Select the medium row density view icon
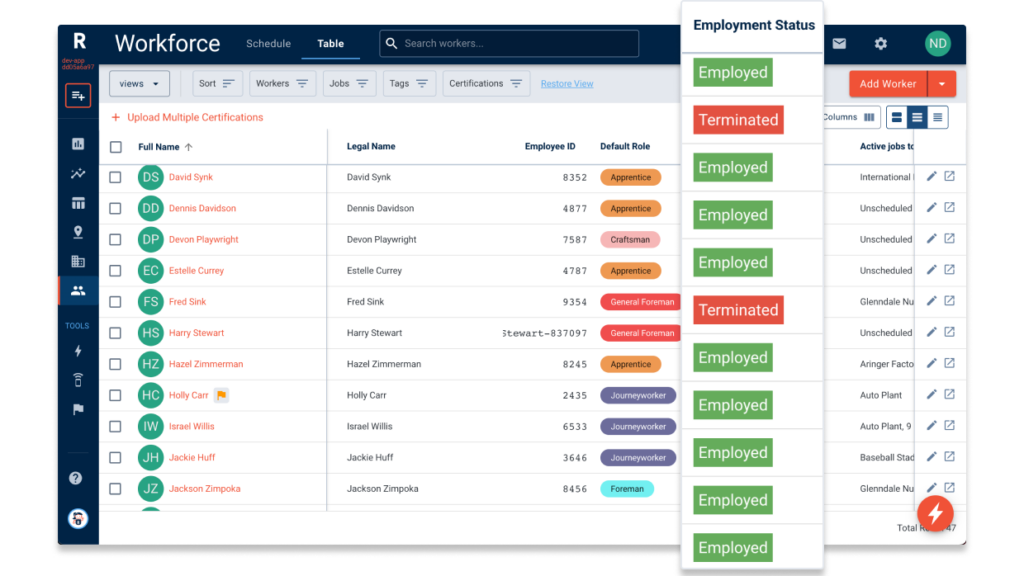 pos(917,118)
